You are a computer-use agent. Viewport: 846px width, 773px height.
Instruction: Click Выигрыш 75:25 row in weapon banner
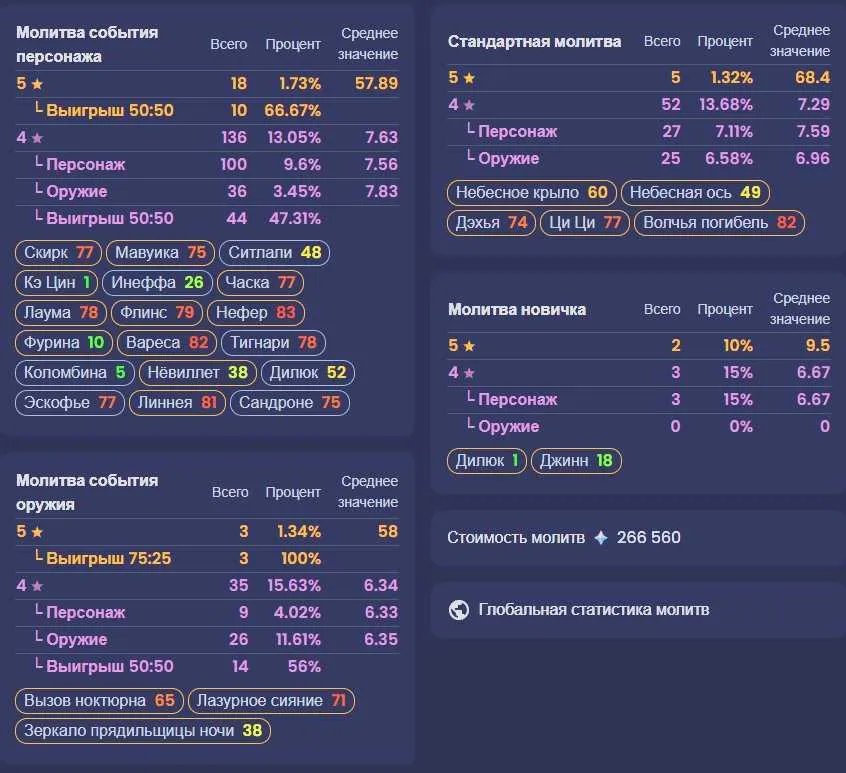pos(207,559)
